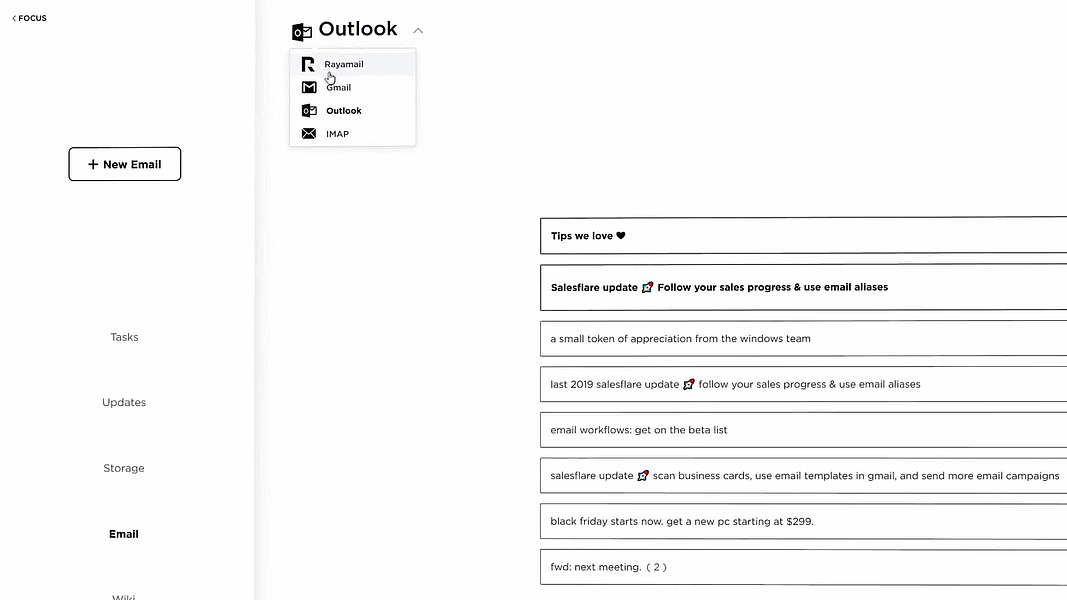The height and width of the screenshot is (600, 1067).
Task: Open the 'Tips we love' email
Action: (804, 235)
